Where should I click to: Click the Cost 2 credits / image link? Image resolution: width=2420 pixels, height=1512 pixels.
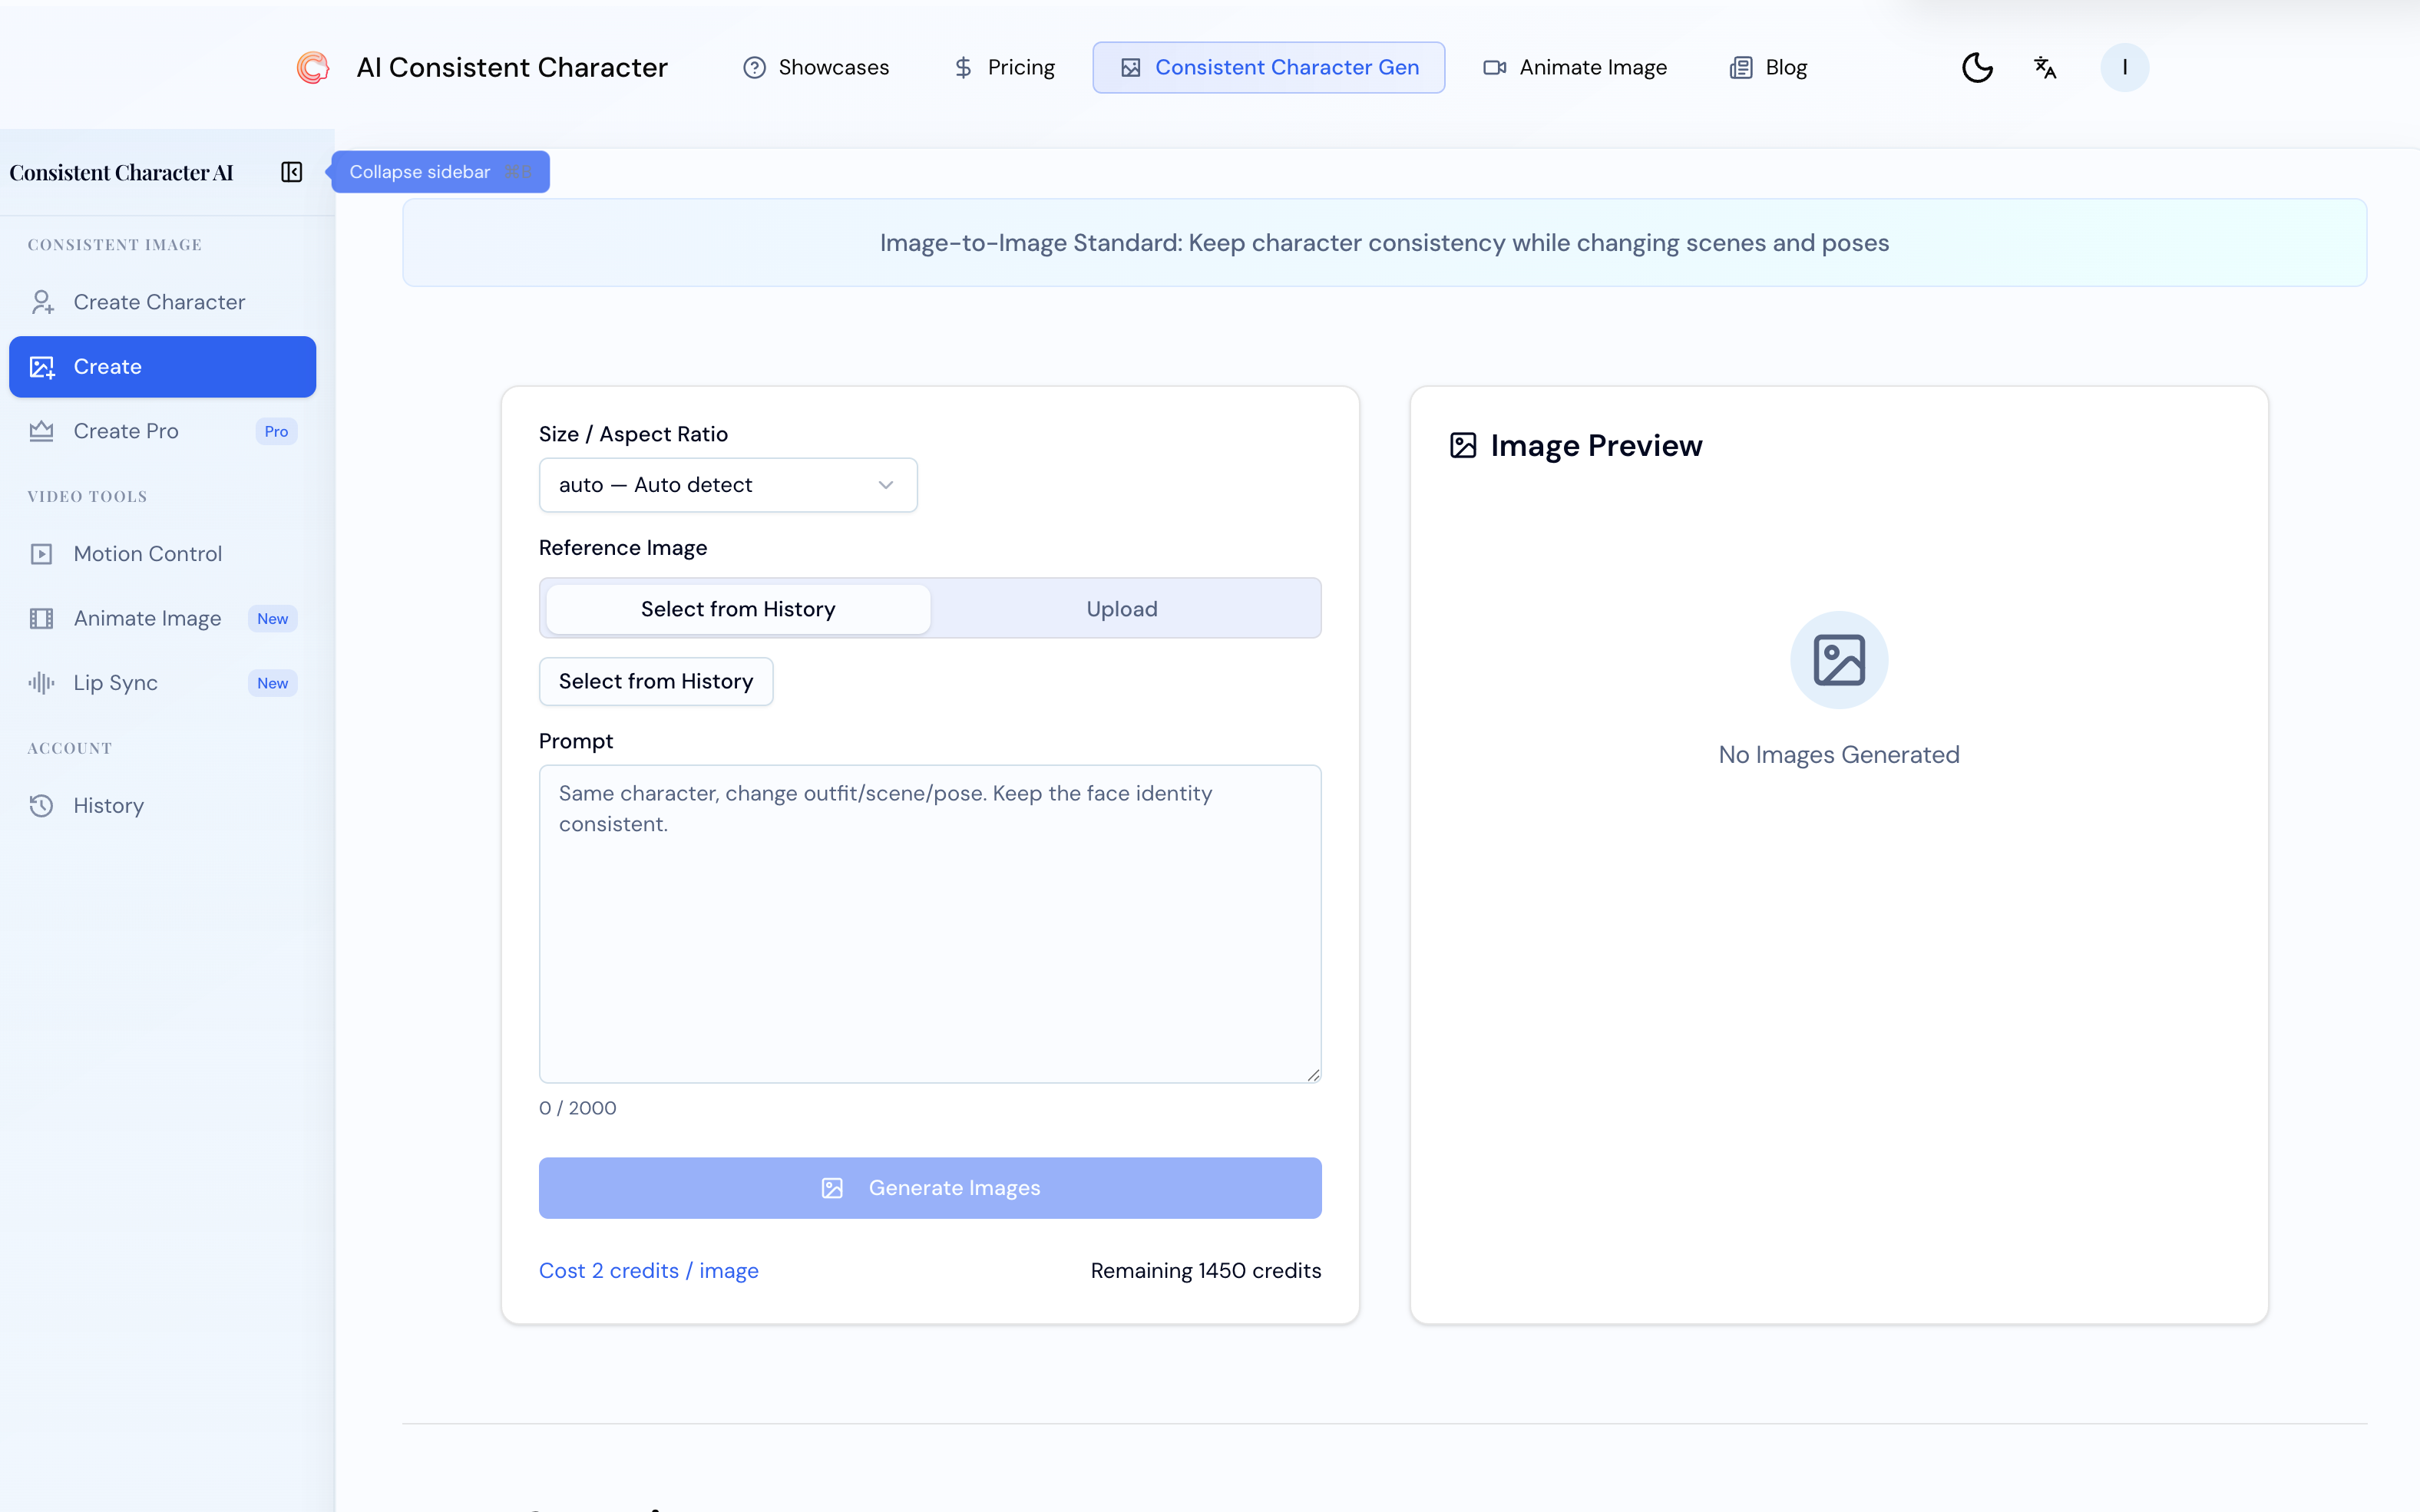(x=648, y=1270)
